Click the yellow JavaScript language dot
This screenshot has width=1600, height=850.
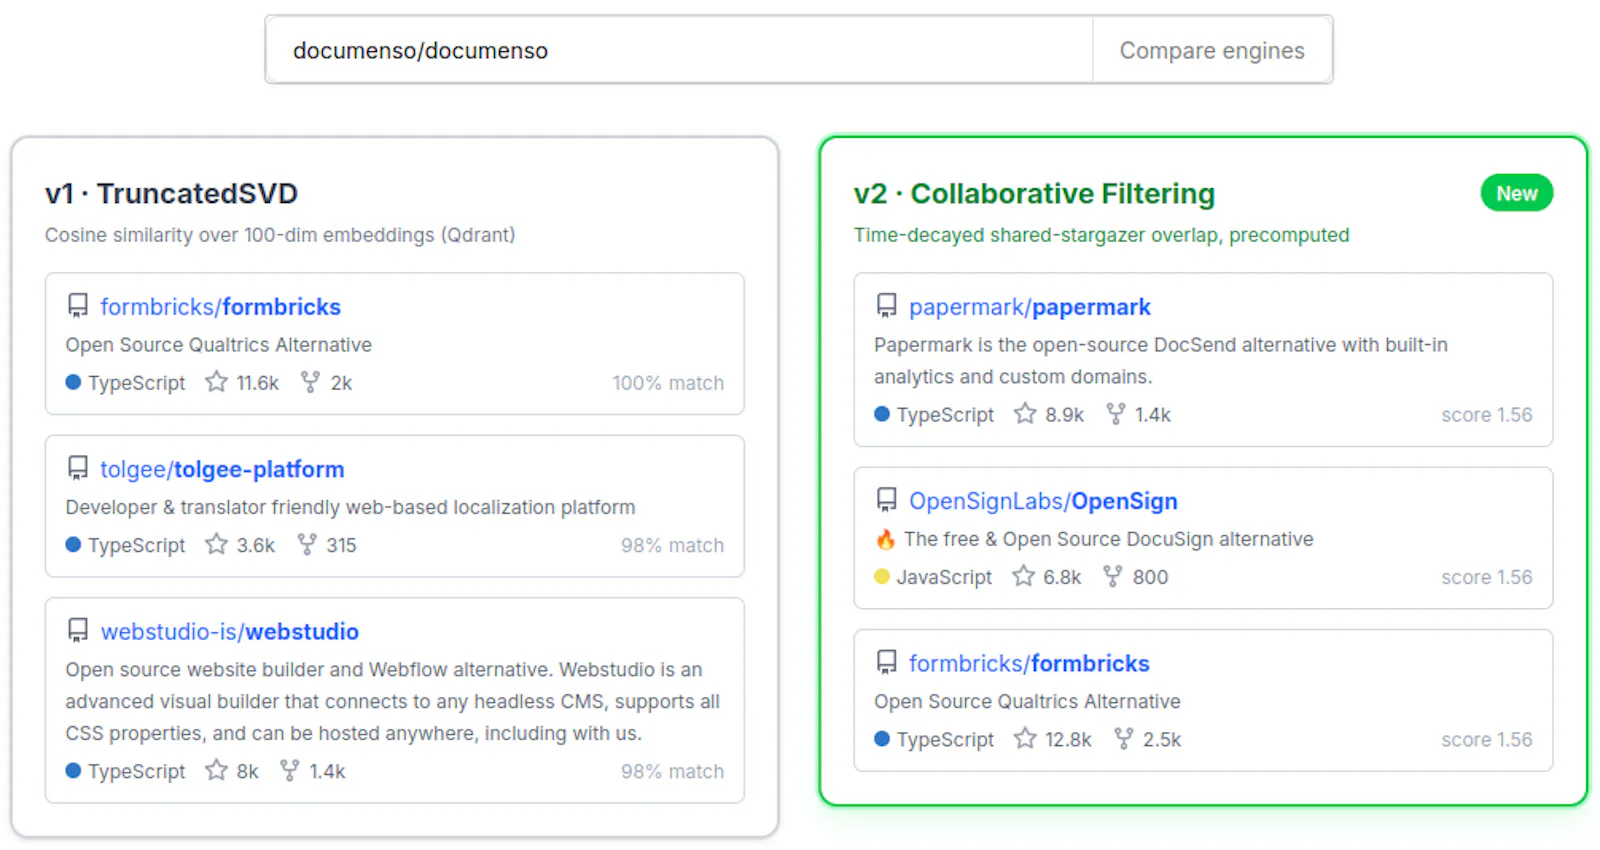point(882,577)
